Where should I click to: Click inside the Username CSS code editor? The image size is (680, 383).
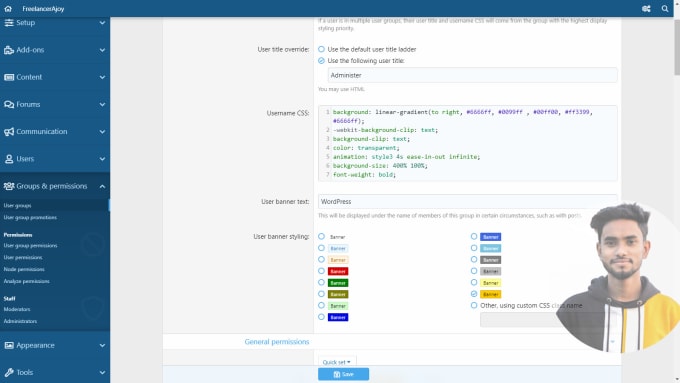pos(468,143)
